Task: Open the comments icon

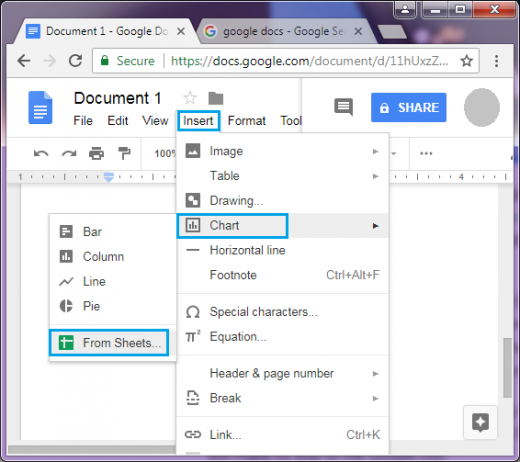Action: pos(343,107)
